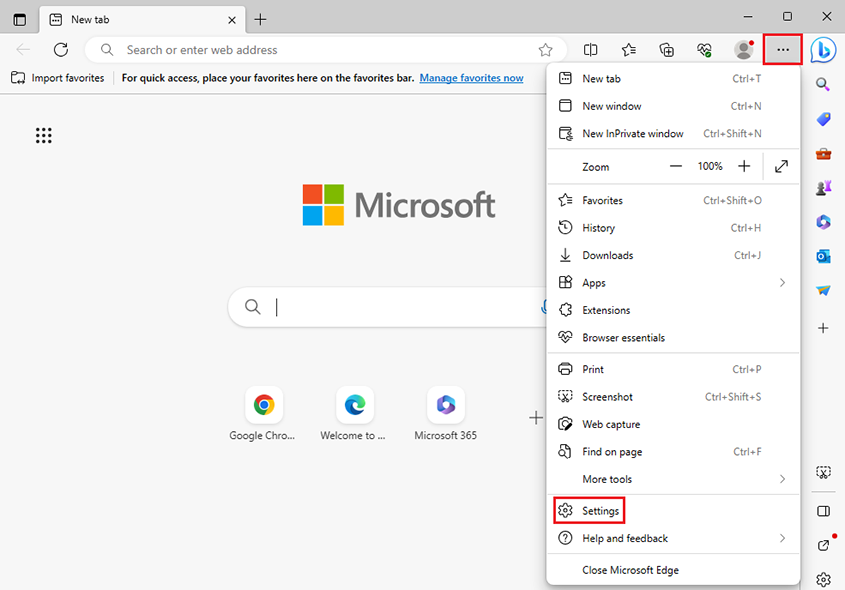Screen dimensions: 845x590
Task: Customize sidebar with plus icon
Action: (x=823, y=328)
